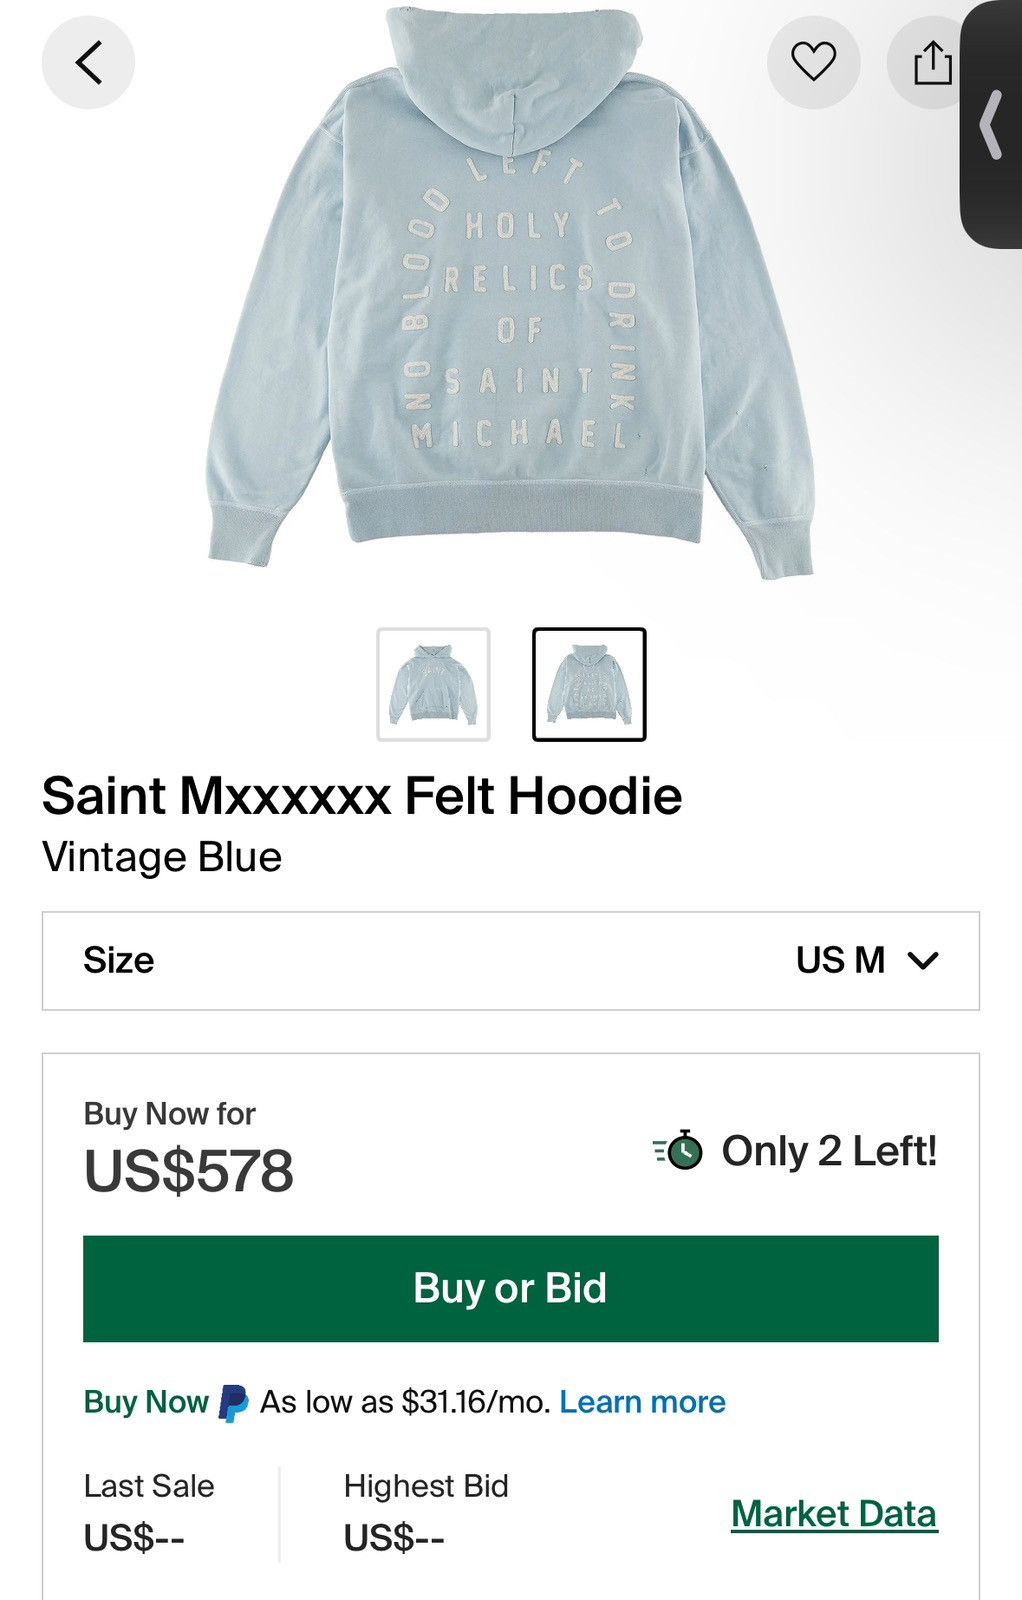Go back using the arrow button
The width and height of the screenshot is (1022, 1600).
[88, 62]
